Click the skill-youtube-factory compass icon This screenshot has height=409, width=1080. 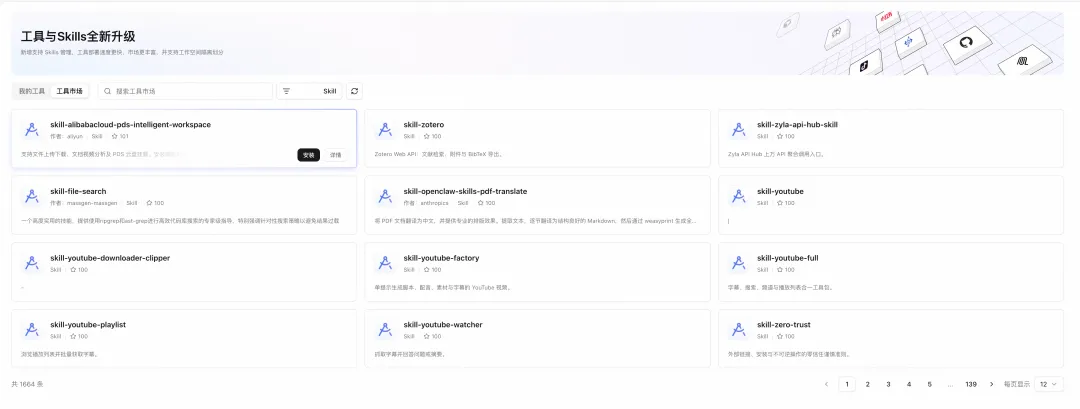[384, 264]
